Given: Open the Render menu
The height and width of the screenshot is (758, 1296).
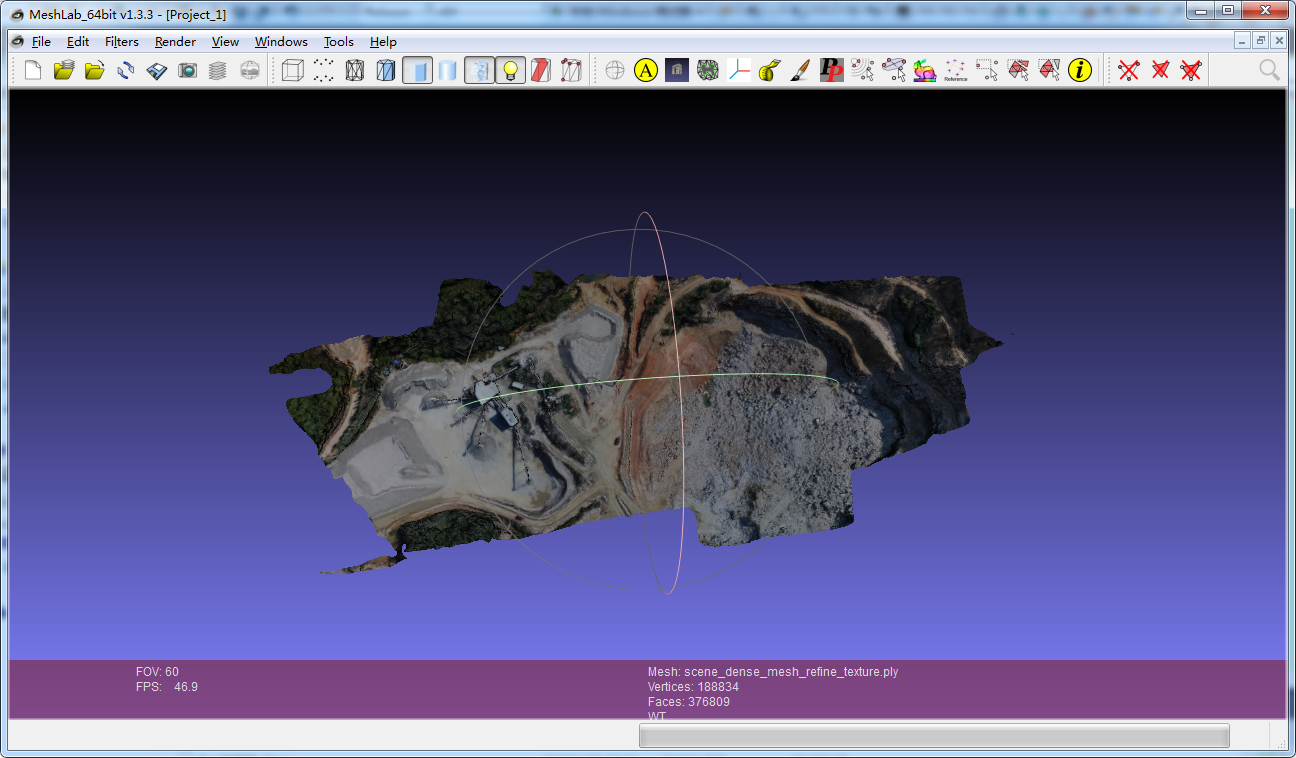Looking at the screenshot, I should point(174,42).
